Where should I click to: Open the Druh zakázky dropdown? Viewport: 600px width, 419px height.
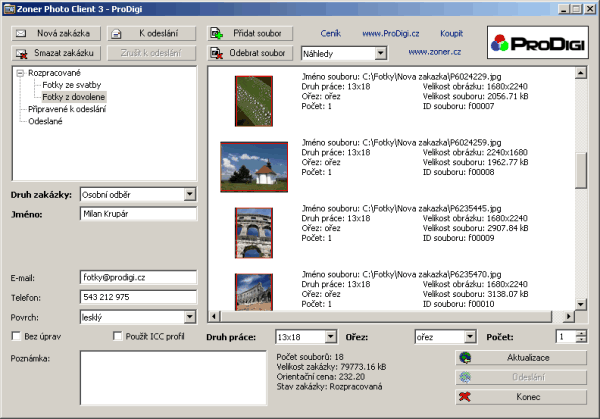click(x=190, y=194)
